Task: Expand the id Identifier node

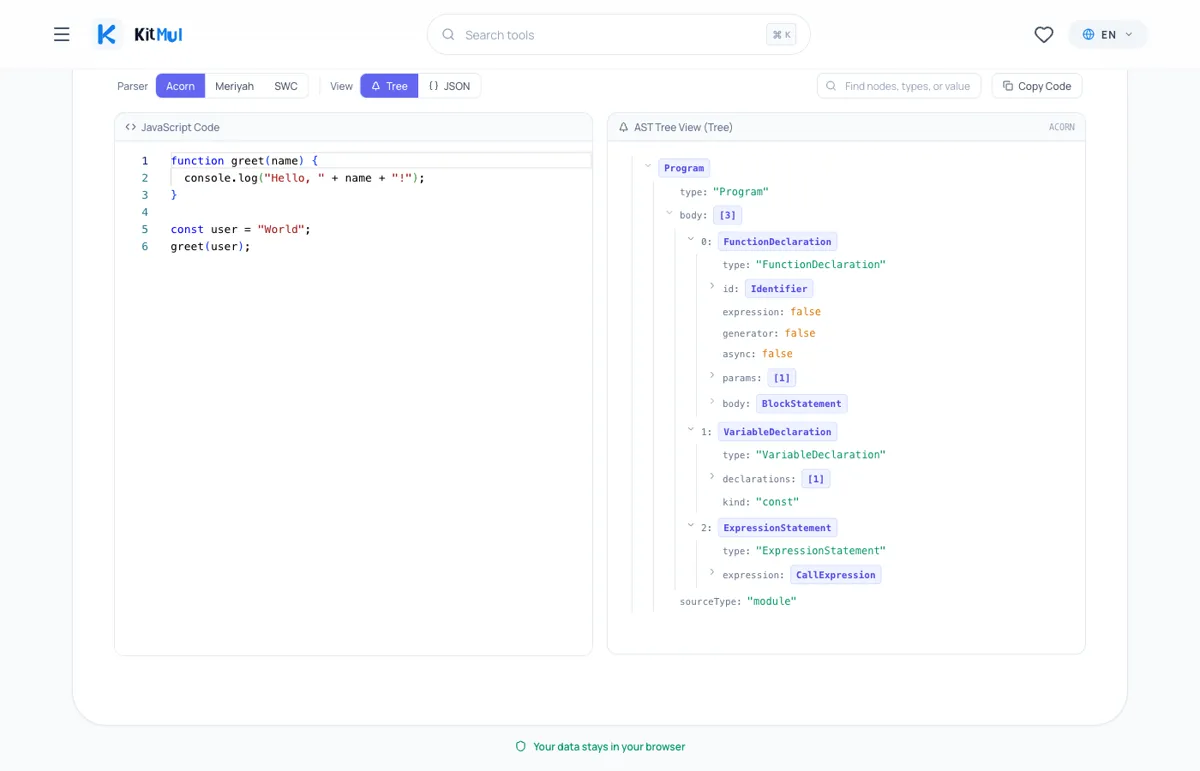Action: pos(713,288)
